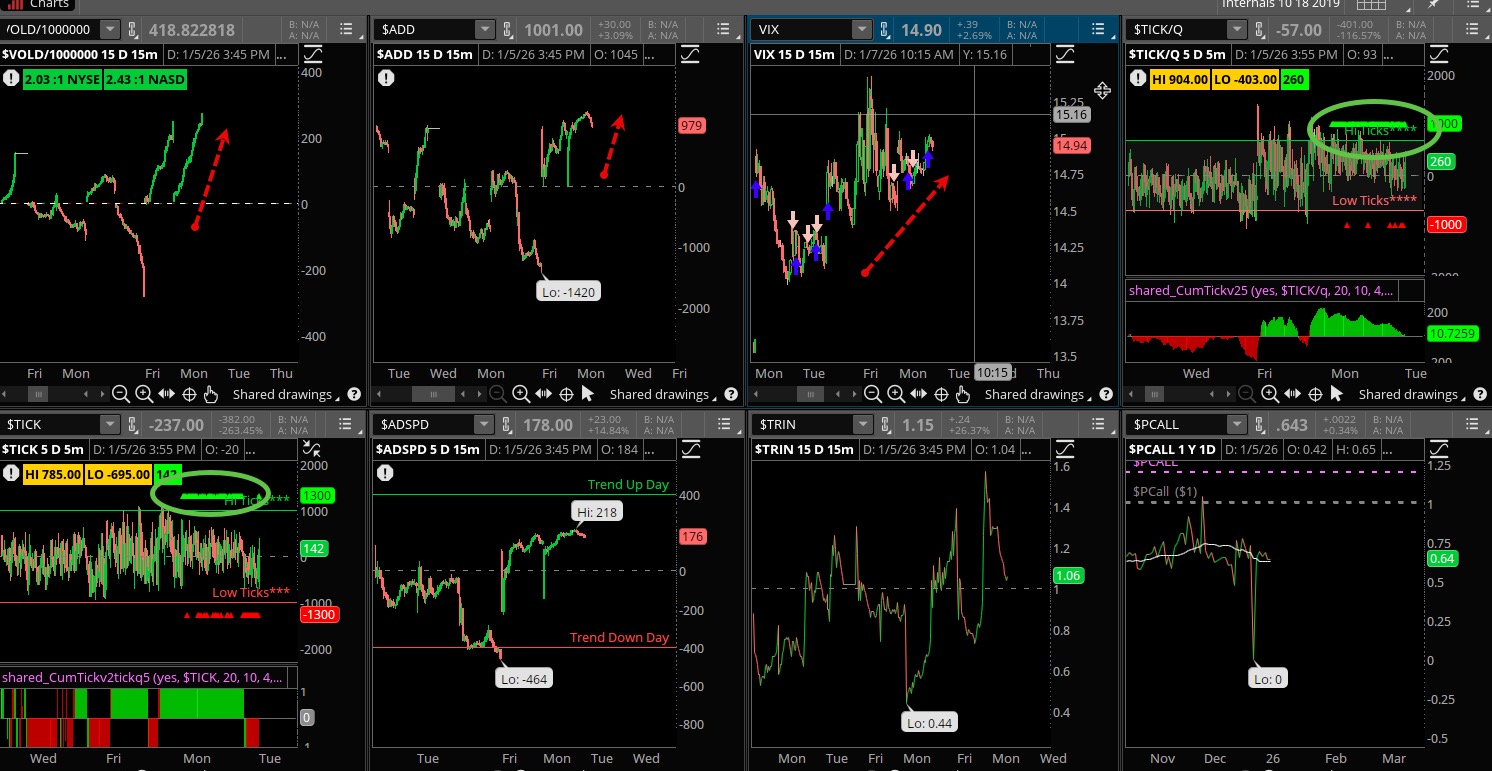
Task: Open the $TICK/Q panel list menu
Action: coord(1474,30)
